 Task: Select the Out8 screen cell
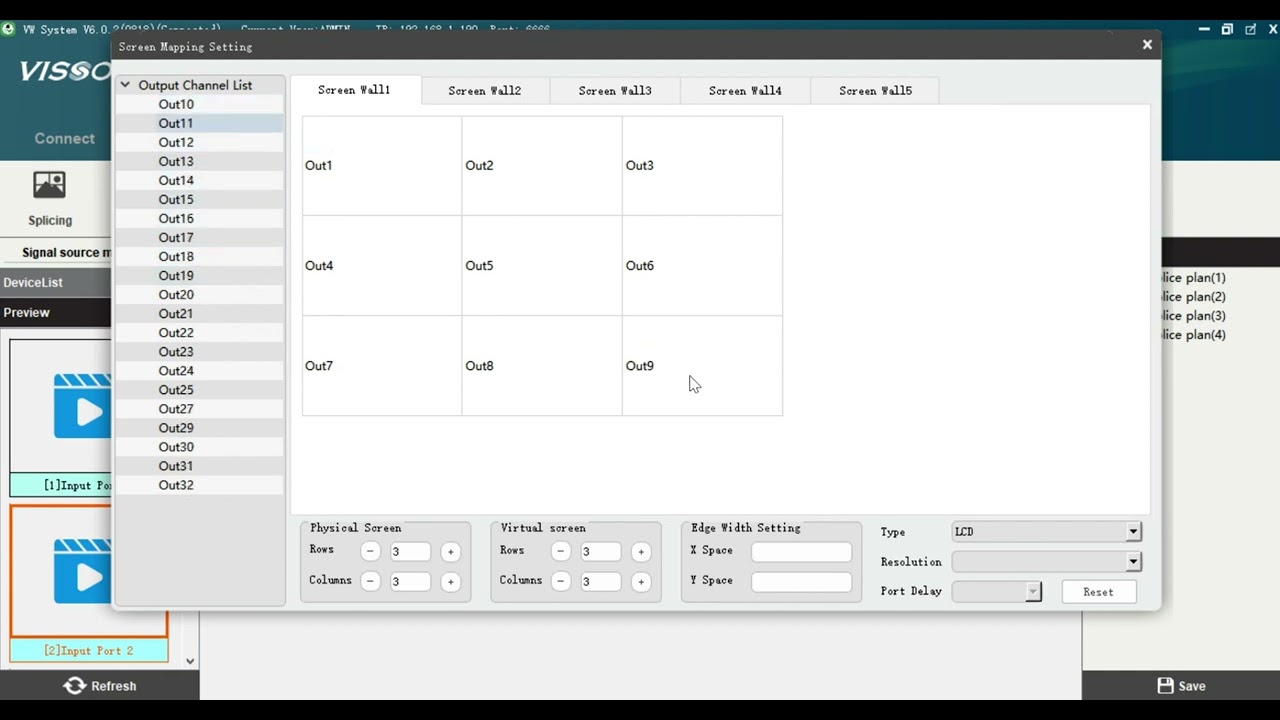point(542,366)
